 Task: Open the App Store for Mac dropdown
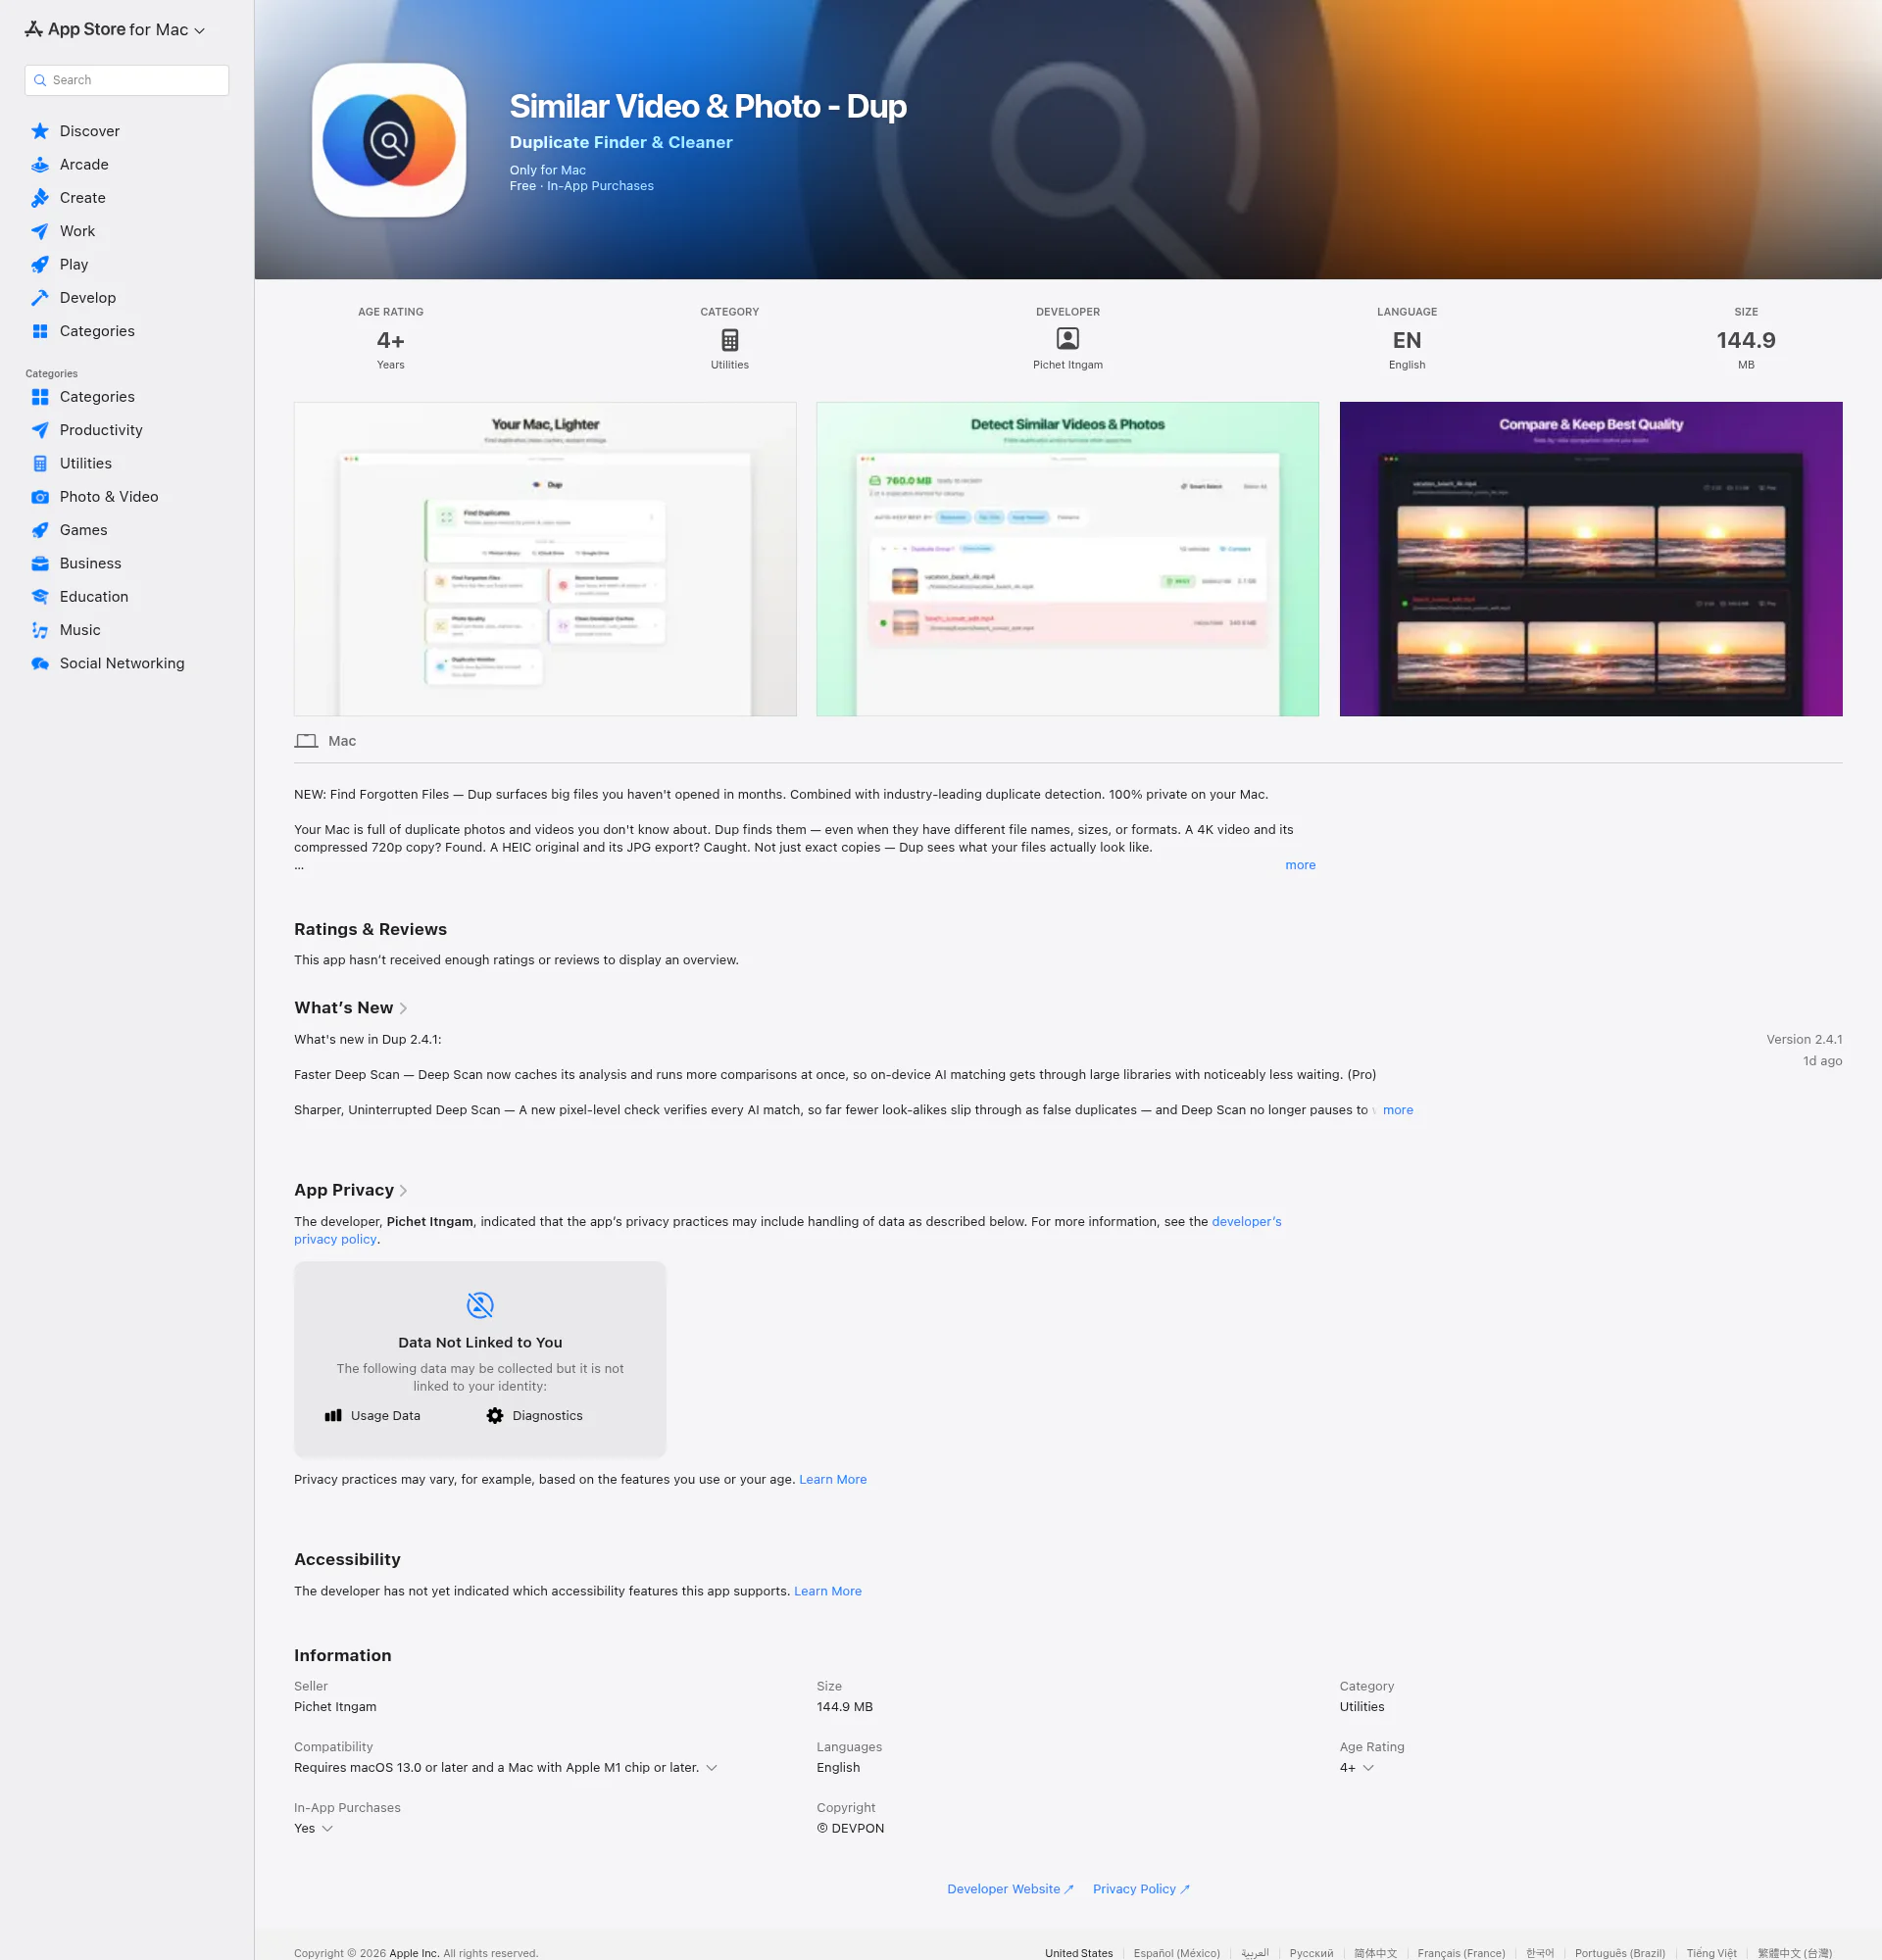click(115, 29)
